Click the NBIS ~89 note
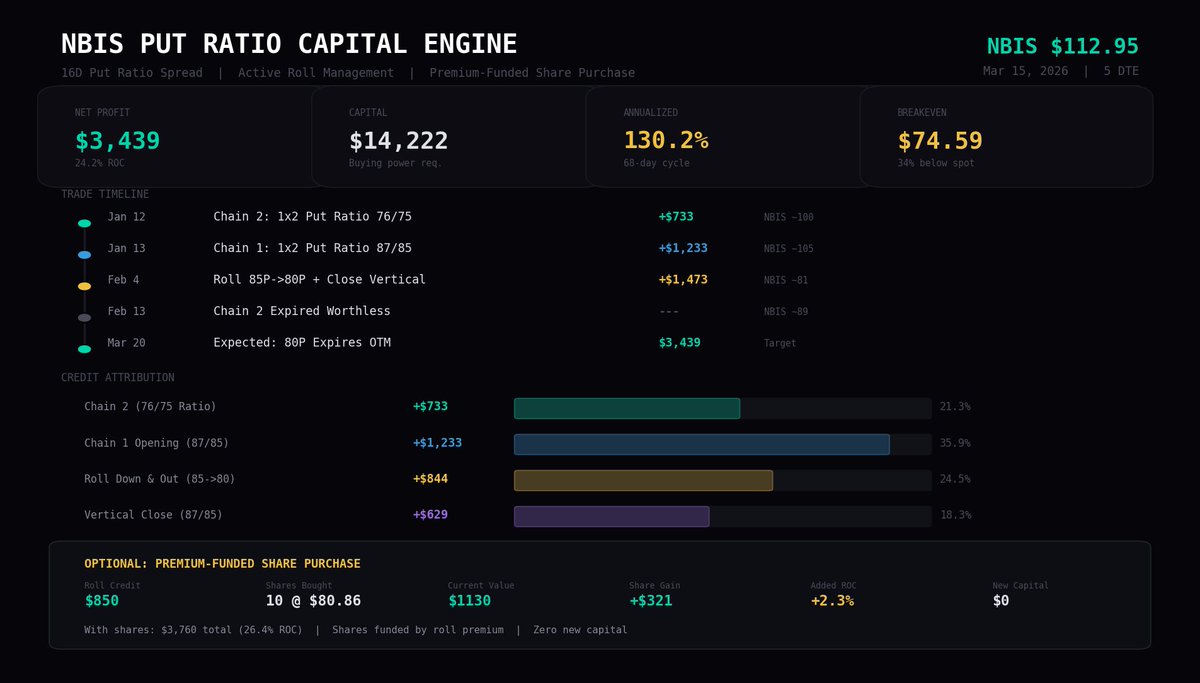Viewport: 1200px width, 683px height. coord(785,312)
